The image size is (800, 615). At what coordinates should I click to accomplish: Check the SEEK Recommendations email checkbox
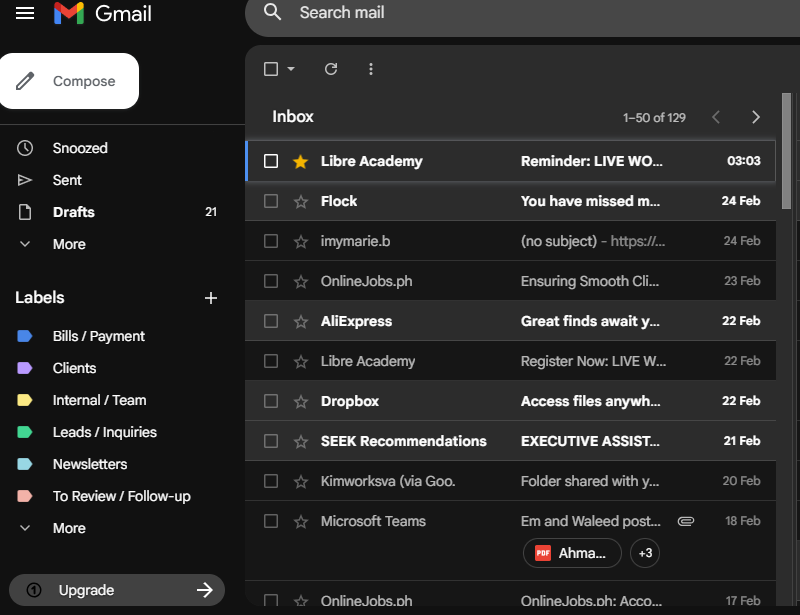pos(271,441)
